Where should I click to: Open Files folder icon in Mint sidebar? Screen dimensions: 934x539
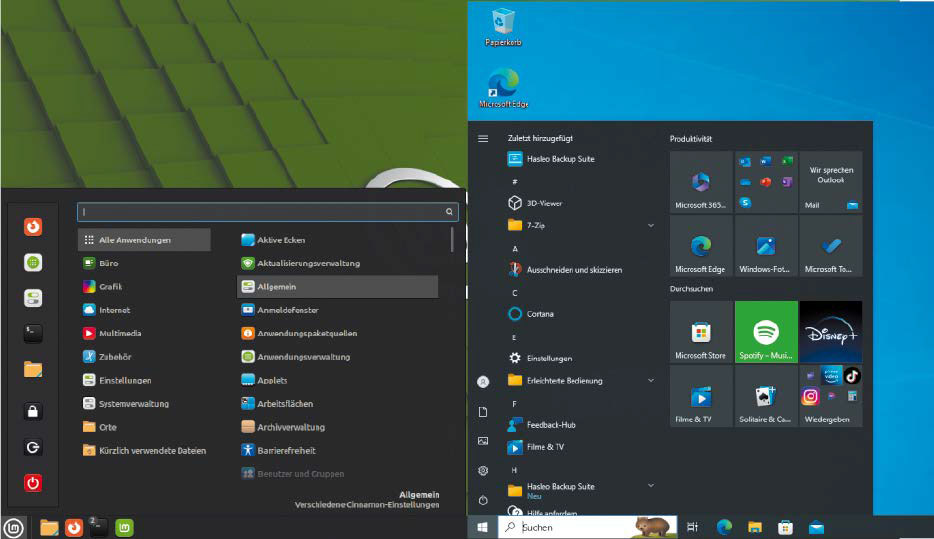(x=33, y=370)
